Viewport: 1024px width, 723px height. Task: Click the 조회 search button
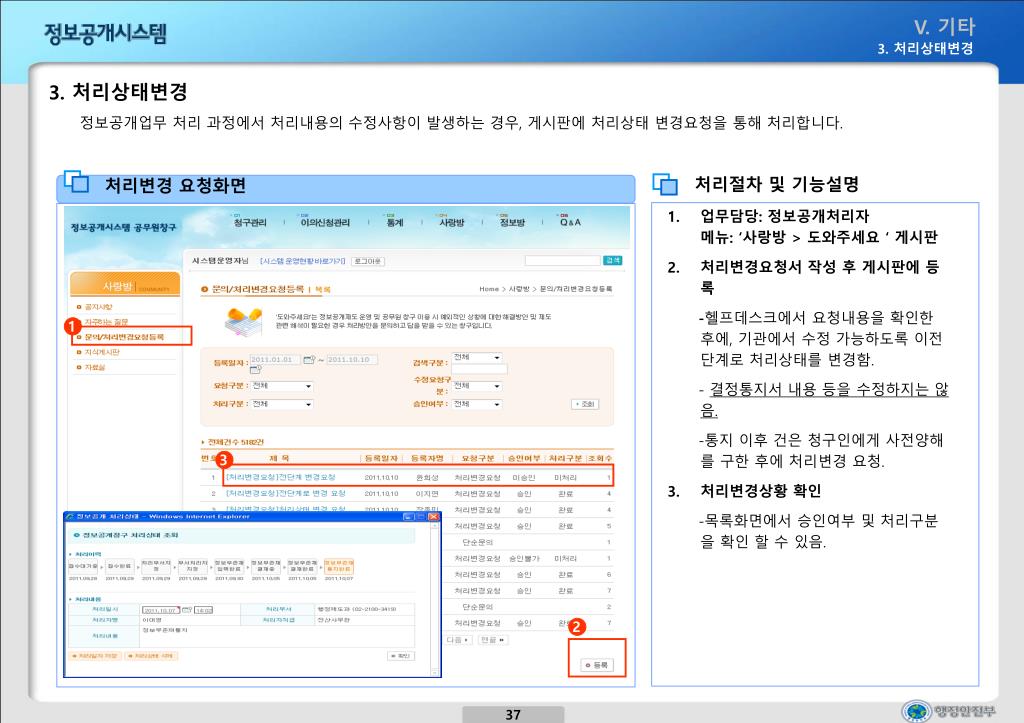[584, 404]
